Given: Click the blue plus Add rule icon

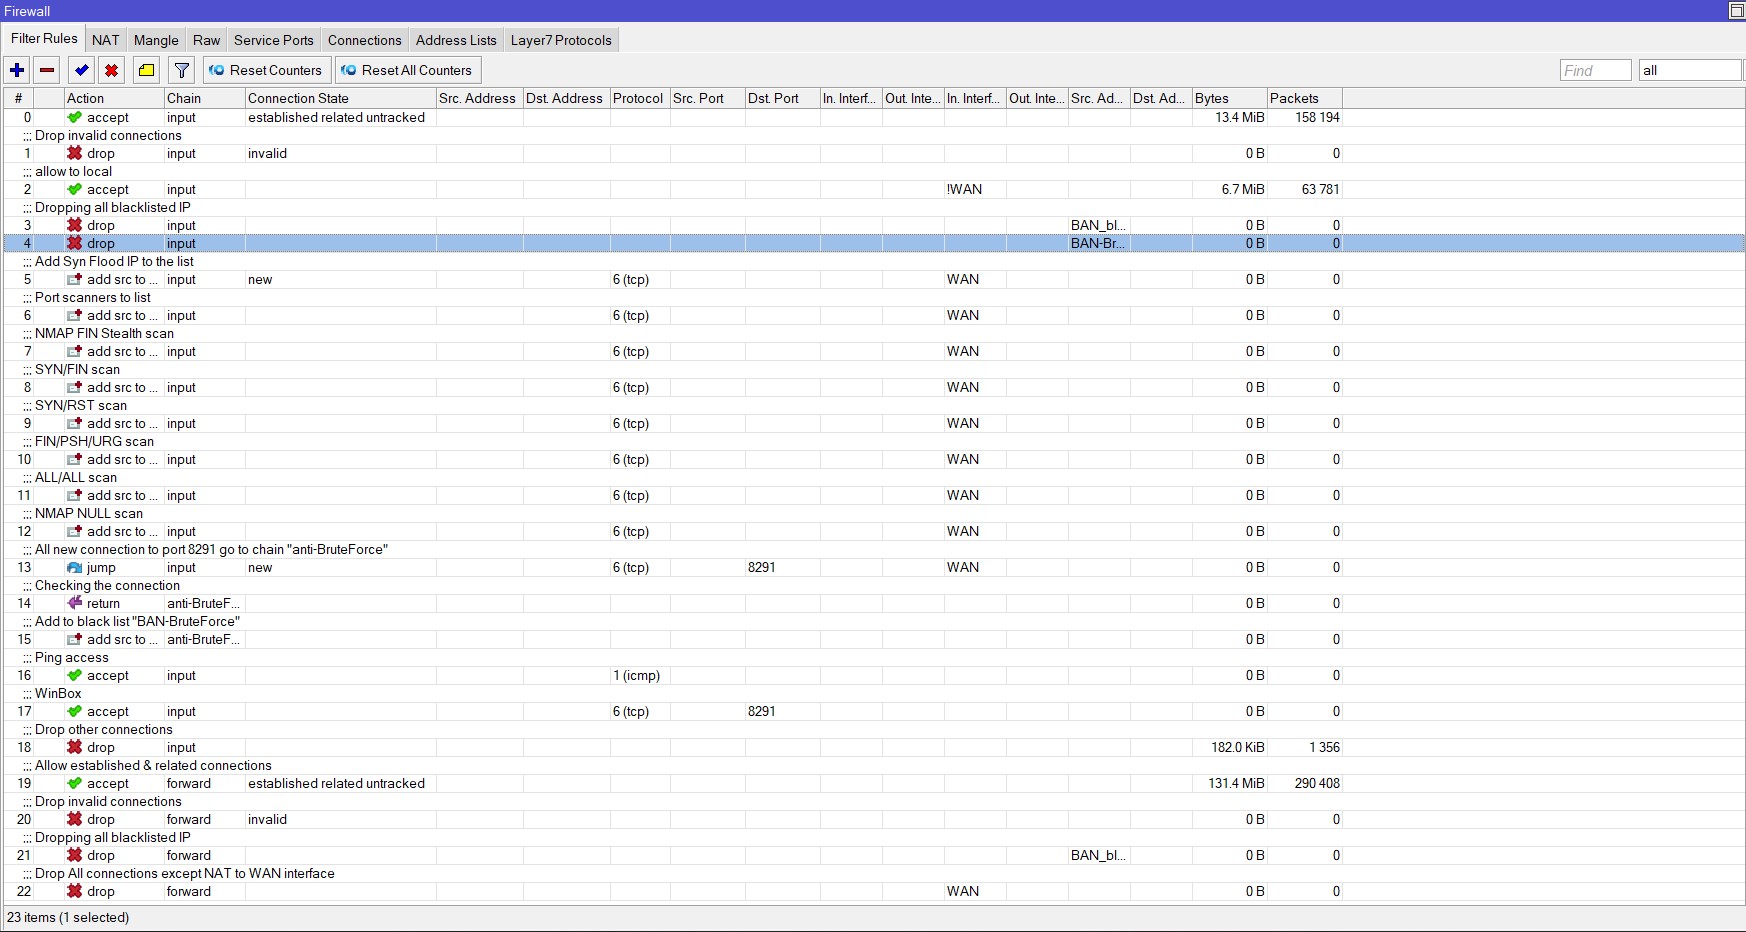Looking at the screenshot, I should click(17, 70).
